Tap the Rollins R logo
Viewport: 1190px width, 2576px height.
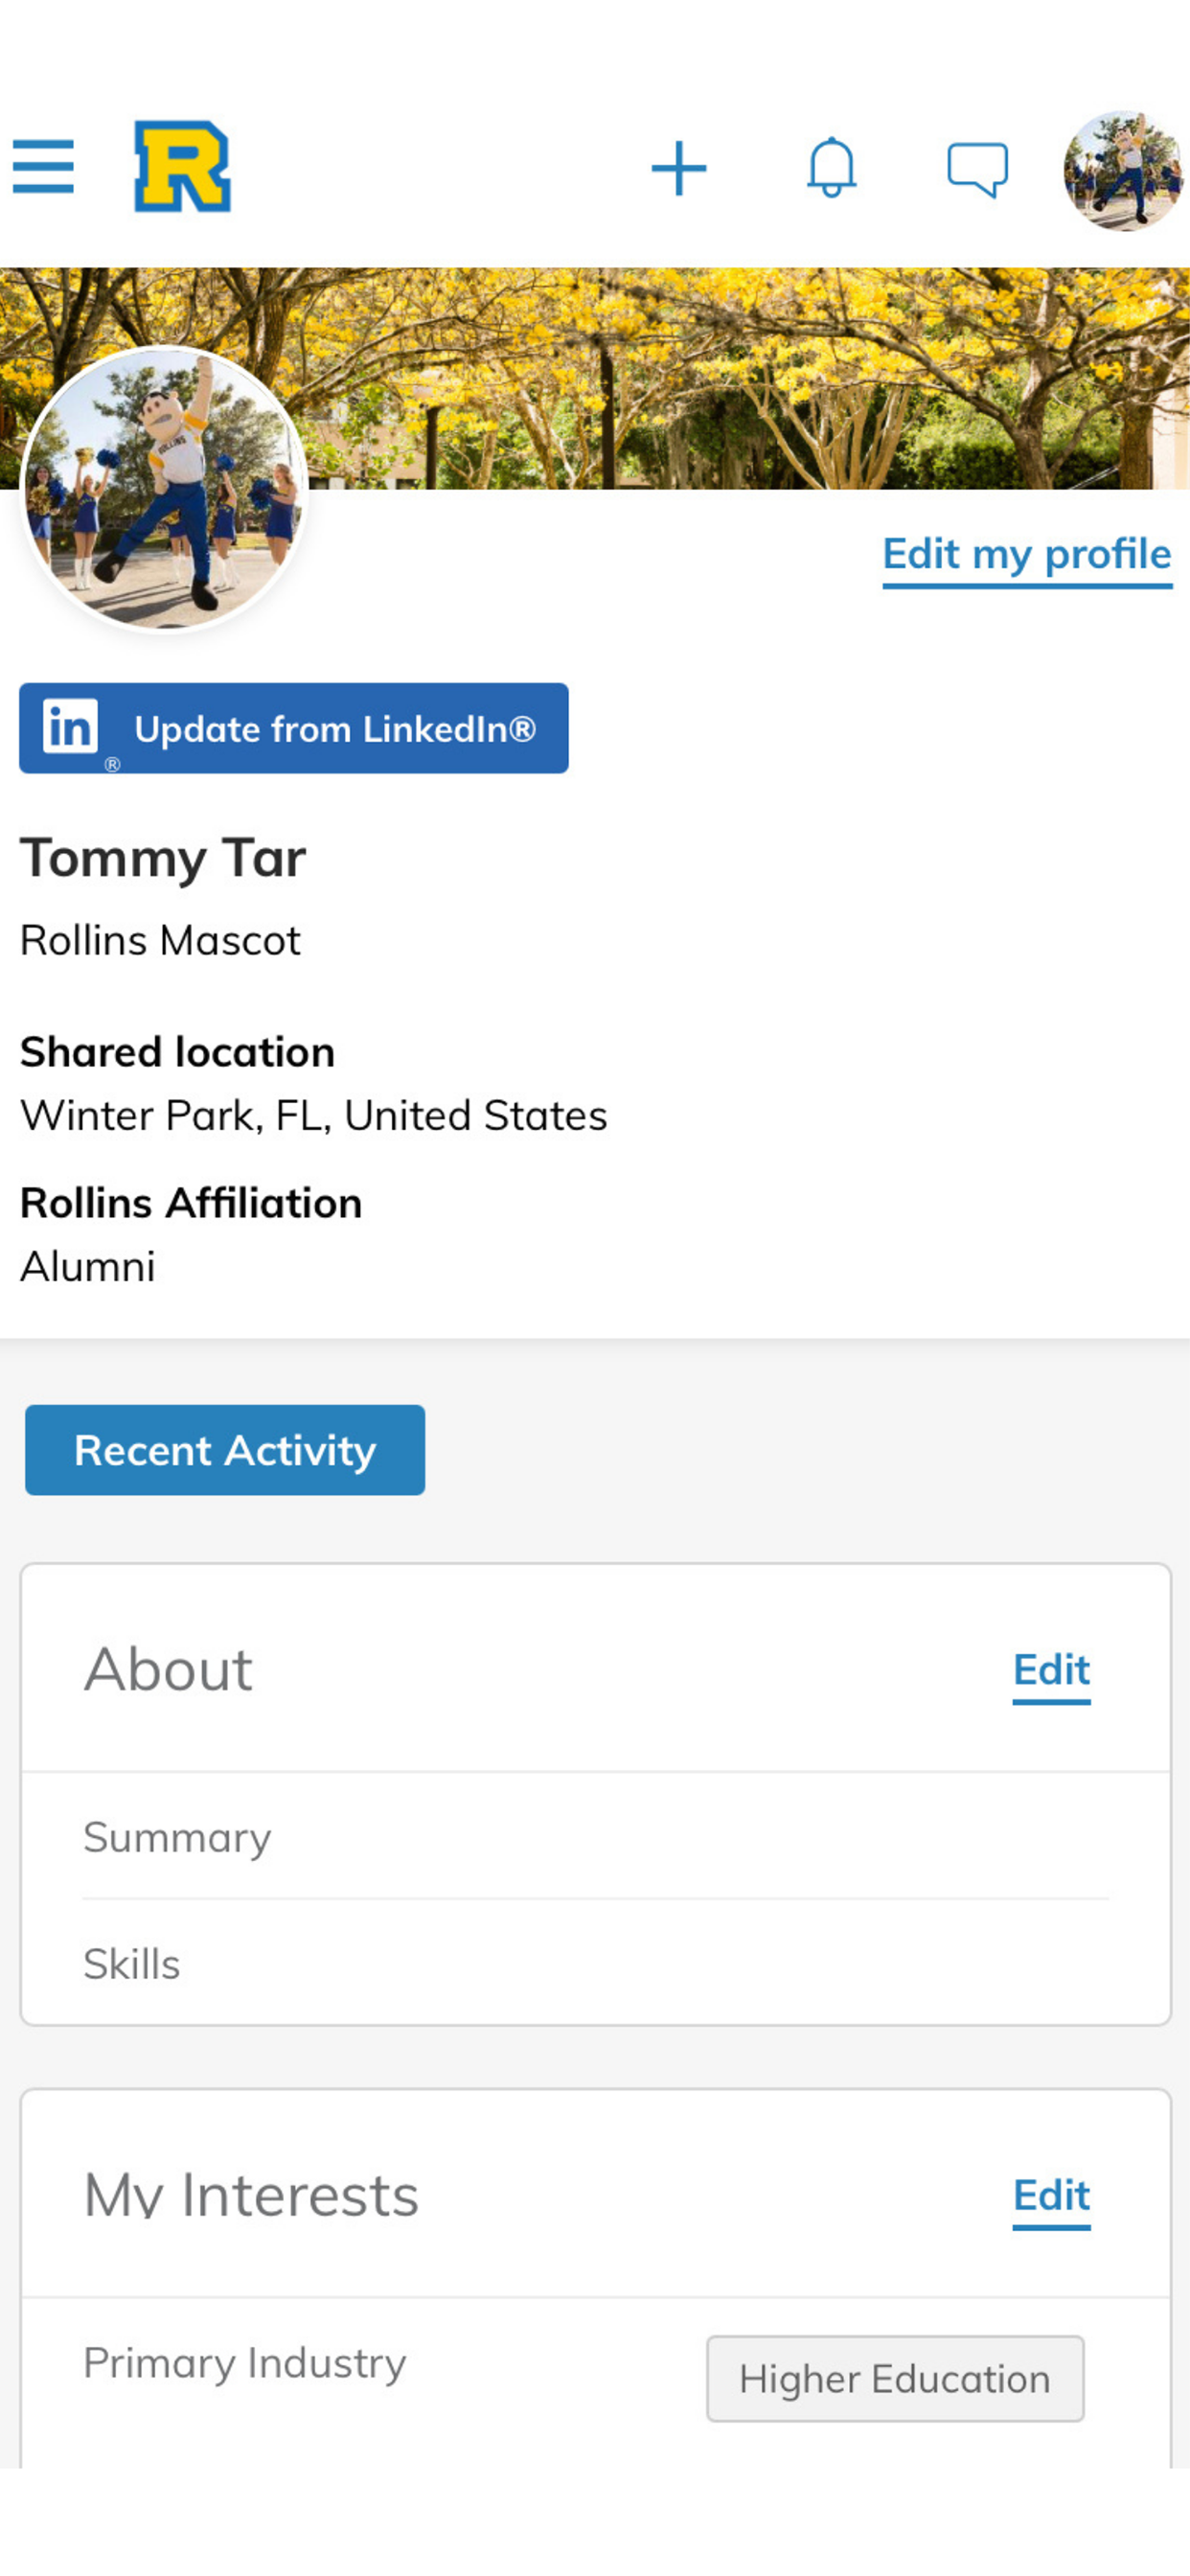(182, 167)
